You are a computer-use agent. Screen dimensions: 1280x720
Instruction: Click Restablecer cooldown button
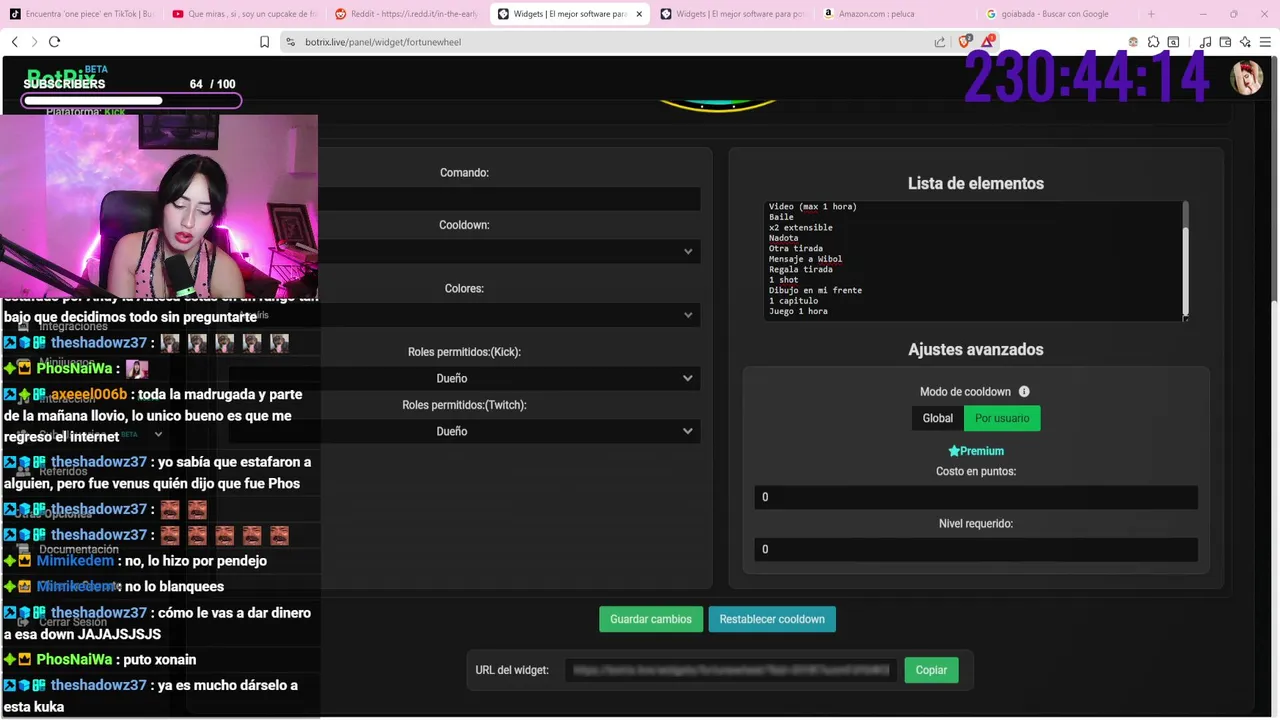tap(772, 619)
